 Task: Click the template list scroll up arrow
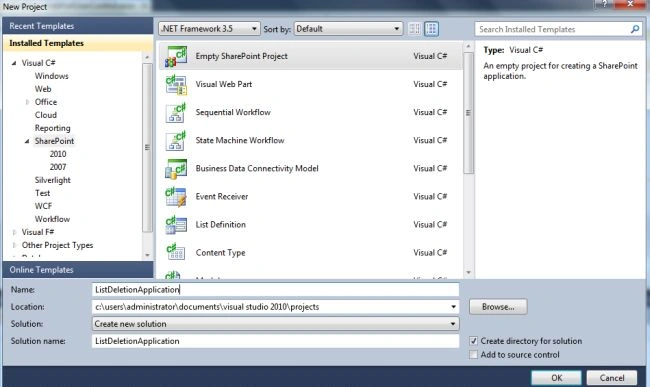point(468,46)
